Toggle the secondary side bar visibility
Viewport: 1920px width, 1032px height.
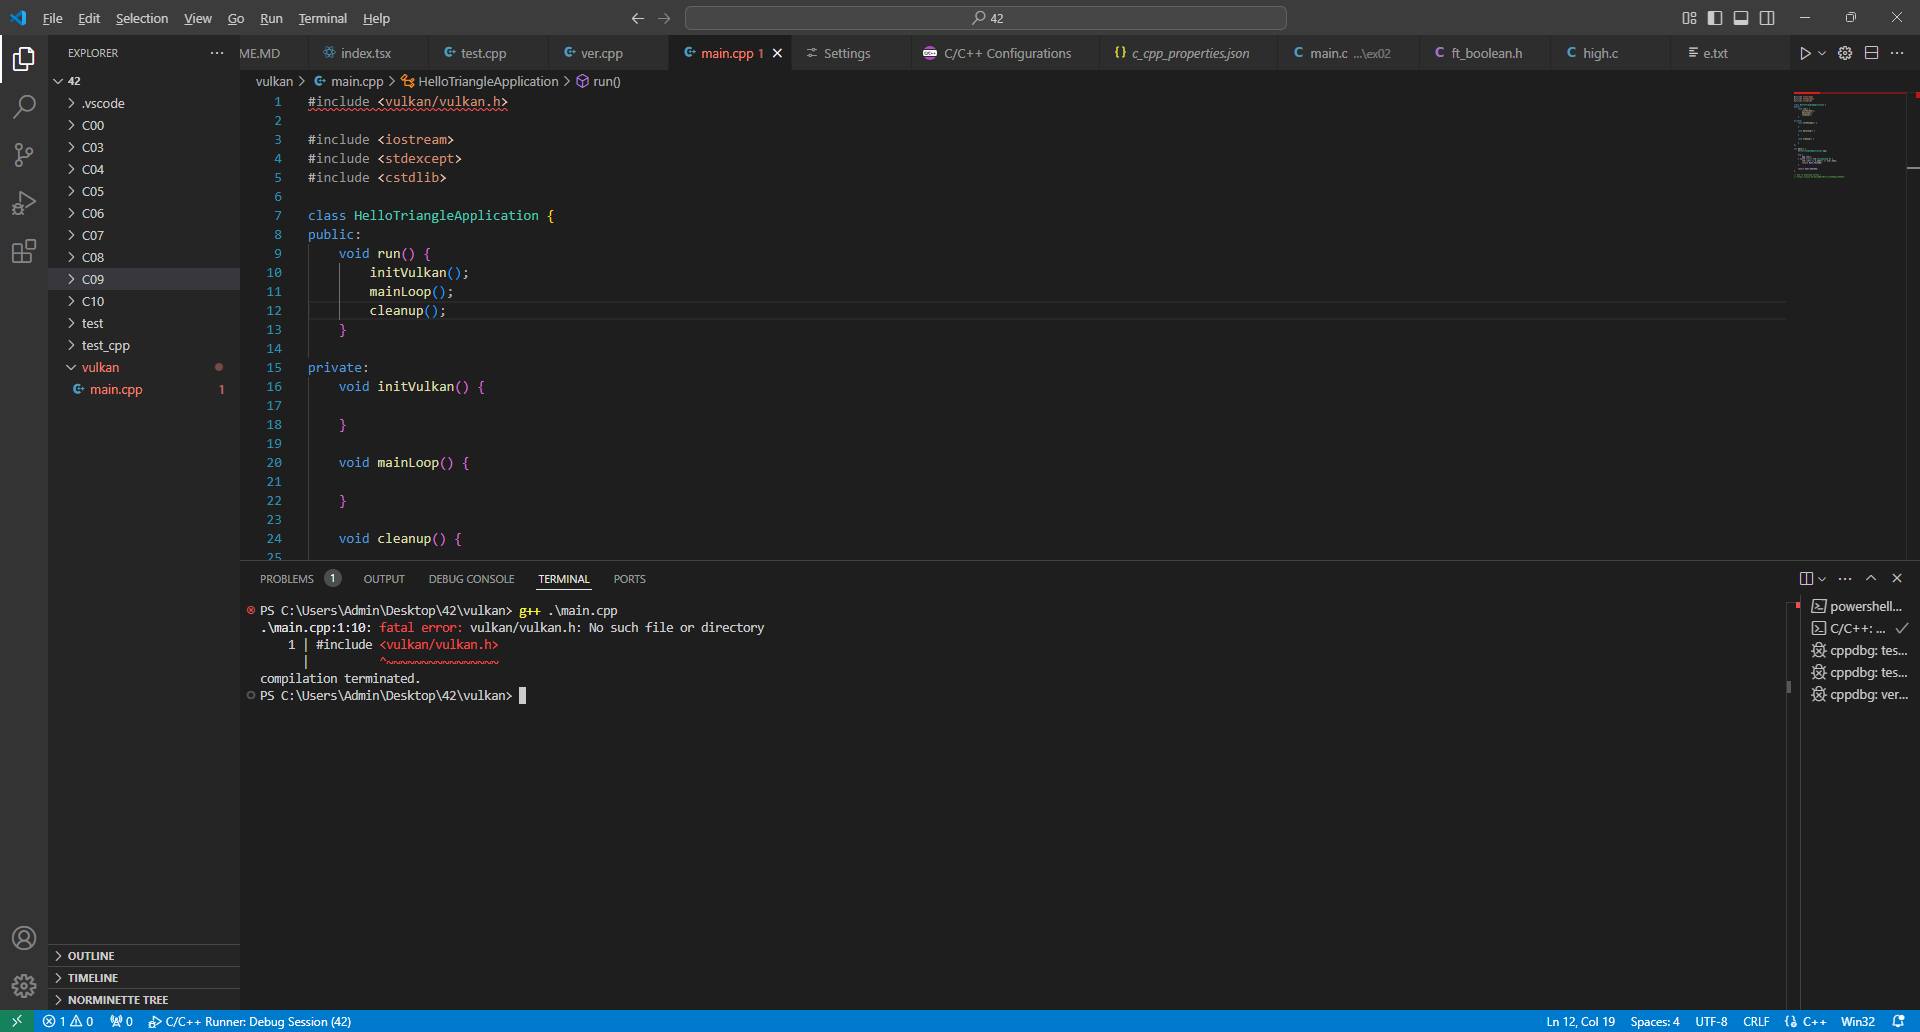click(1767, 18)
